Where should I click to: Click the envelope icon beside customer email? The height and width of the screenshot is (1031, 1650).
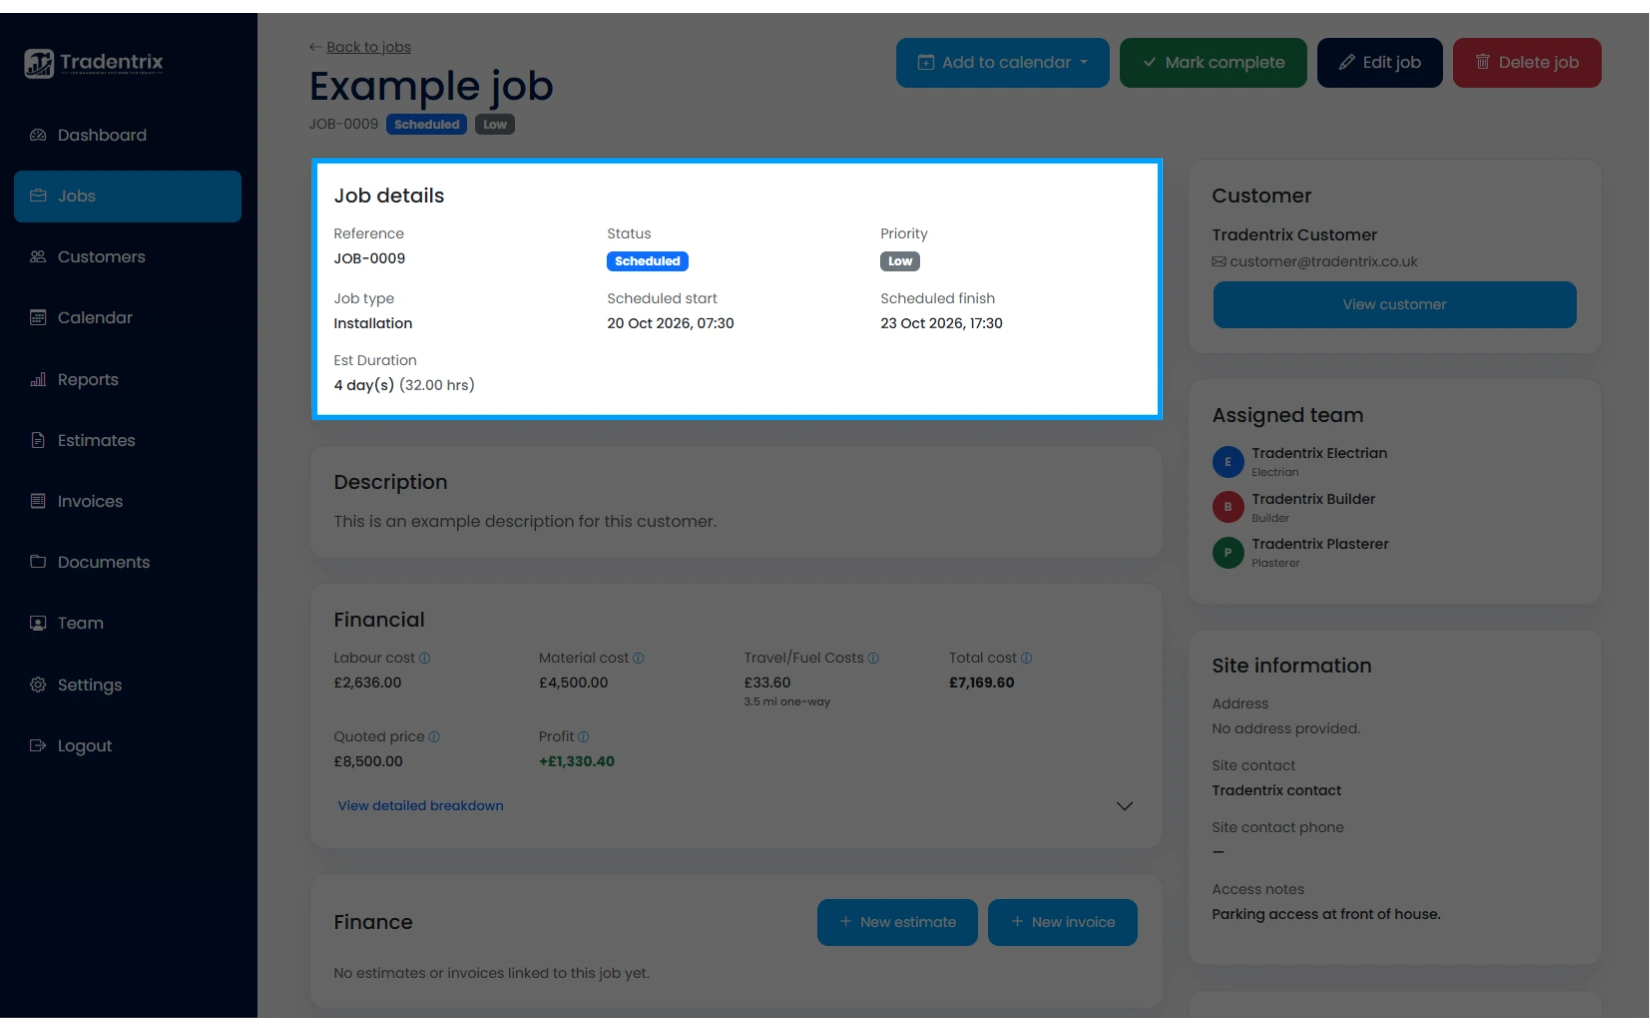(1219, 262)
